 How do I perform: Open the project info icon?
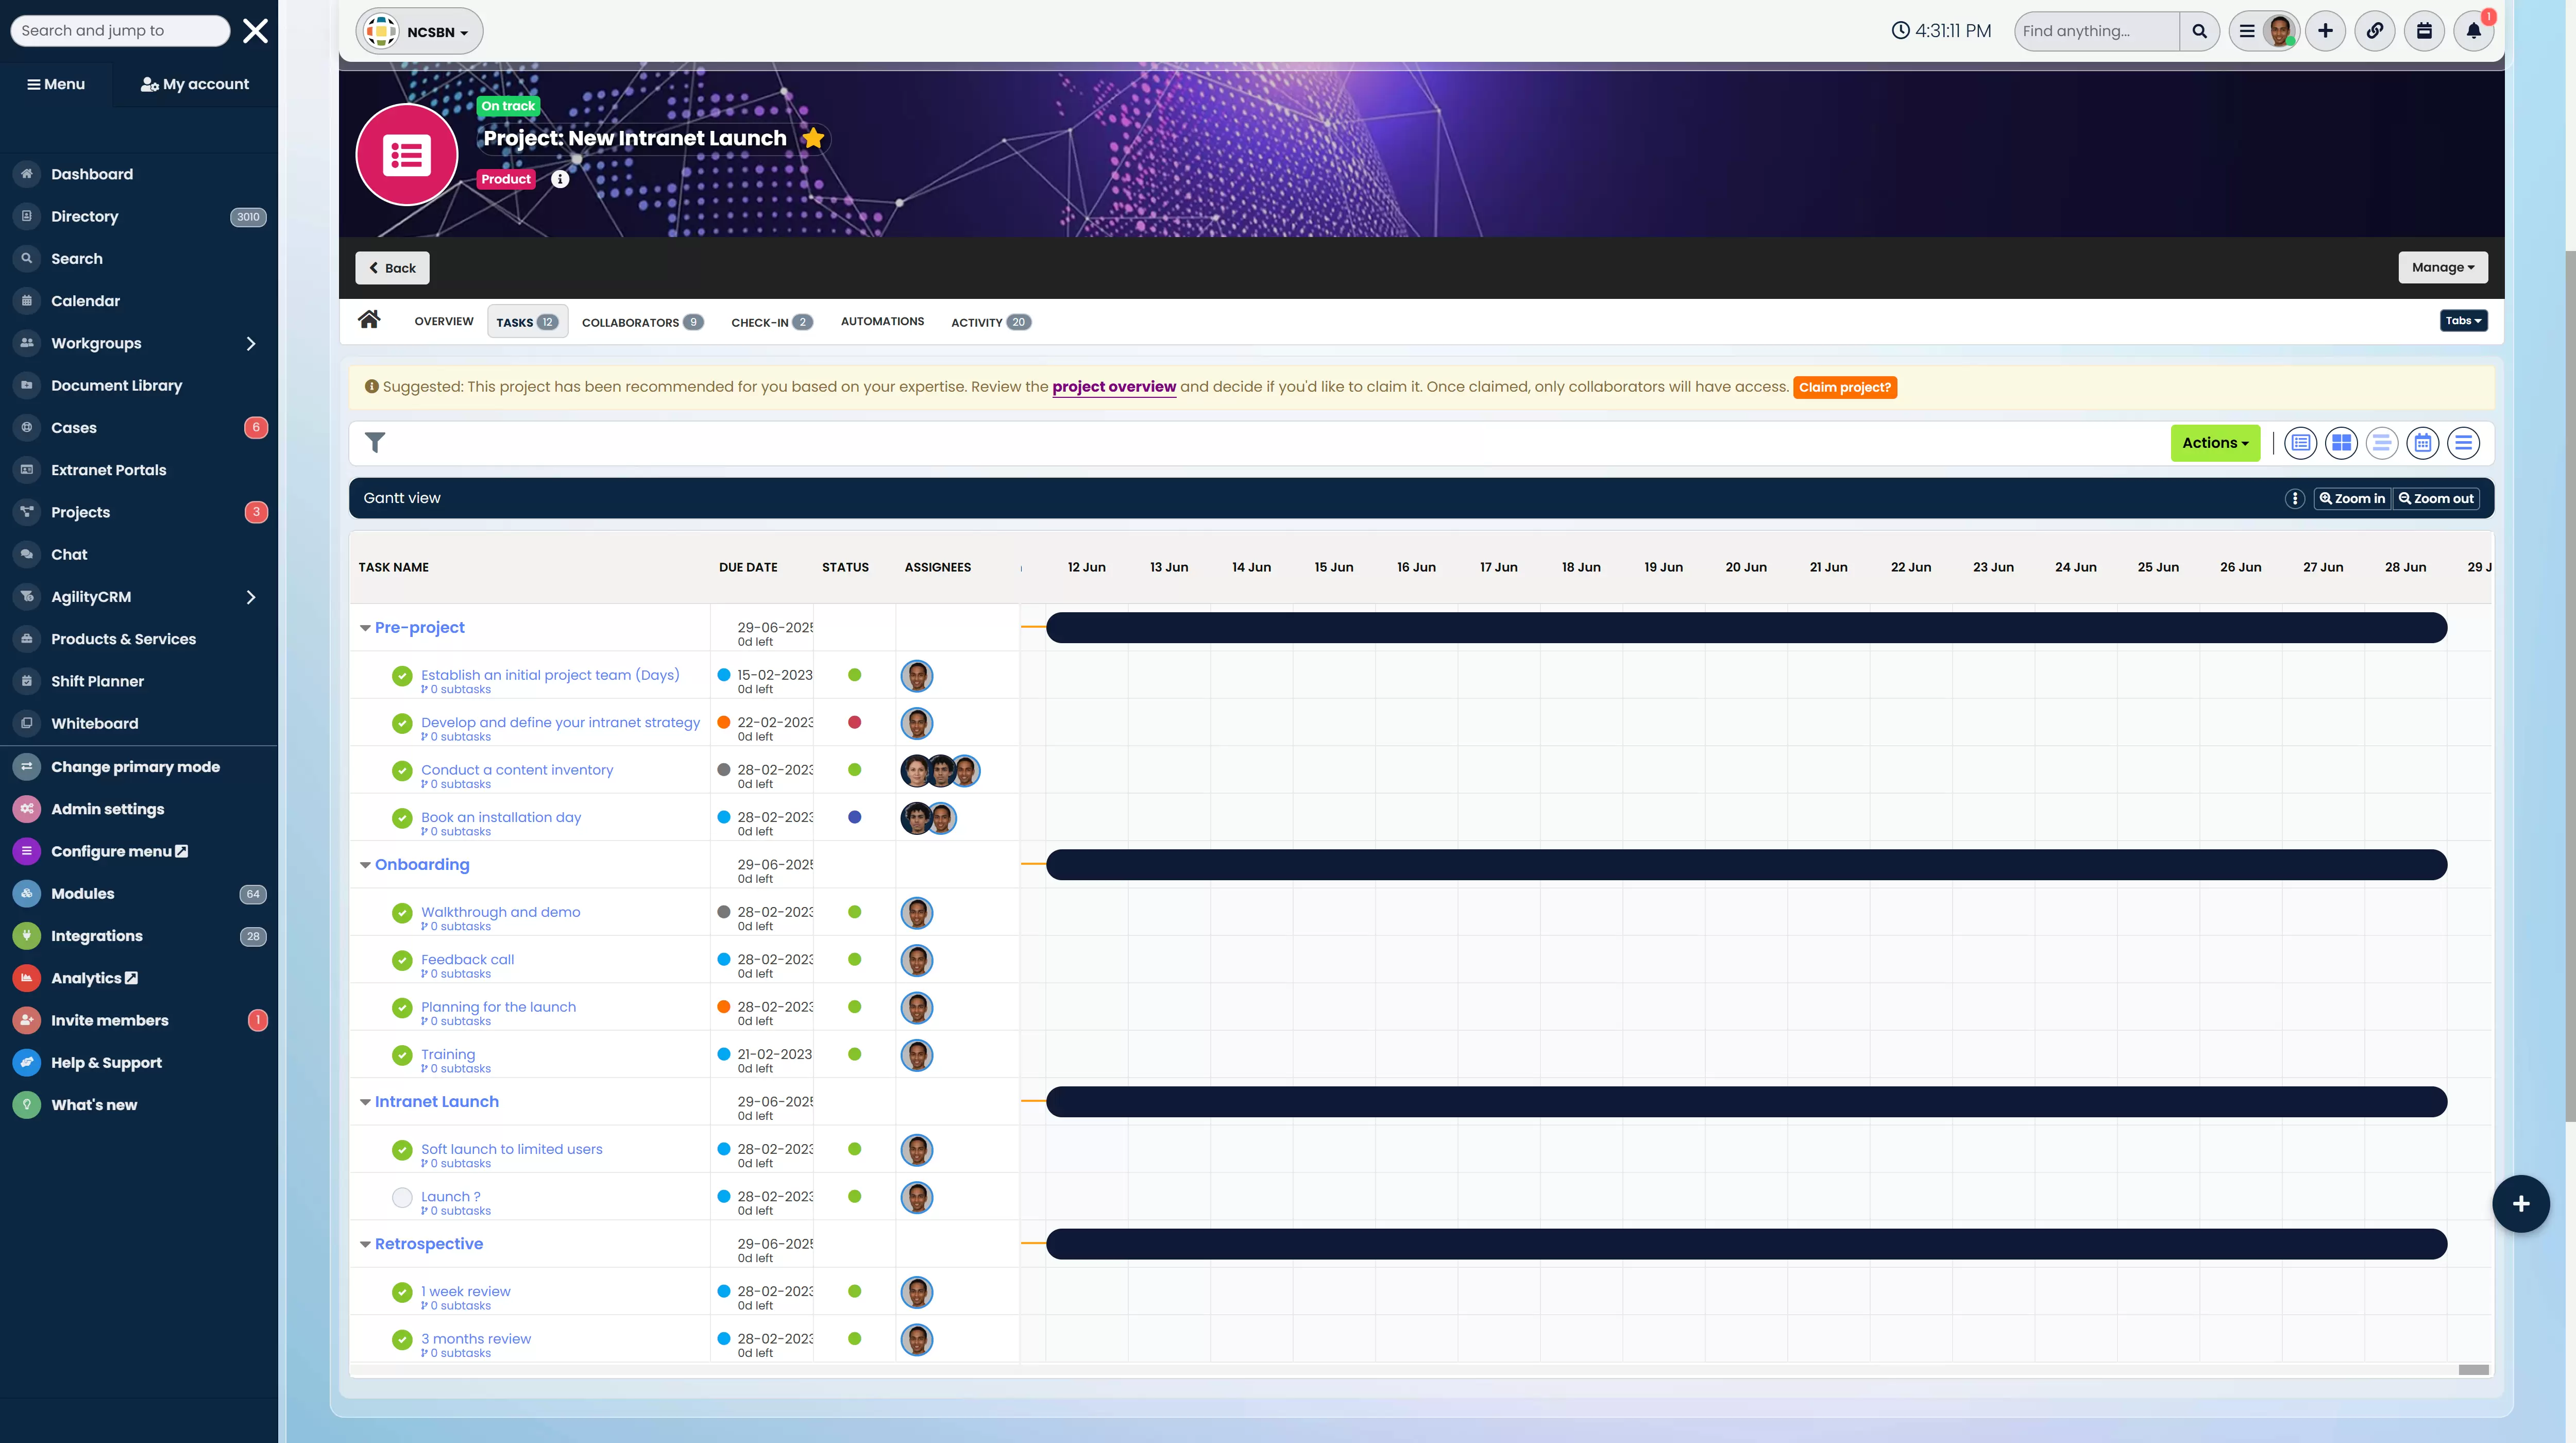pyautogui.click(x=560, y=179)
